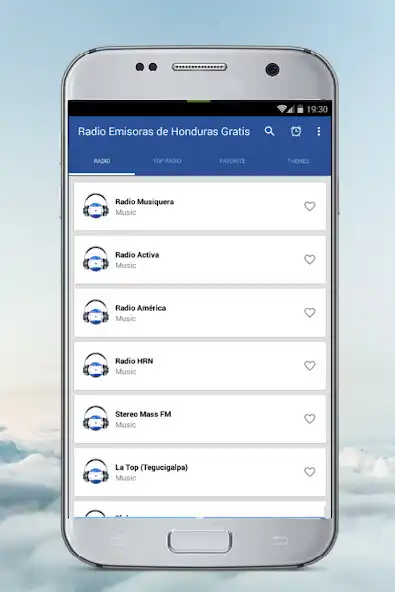
Task: Open the three-dot overflow menu
Action: (319, 131)
